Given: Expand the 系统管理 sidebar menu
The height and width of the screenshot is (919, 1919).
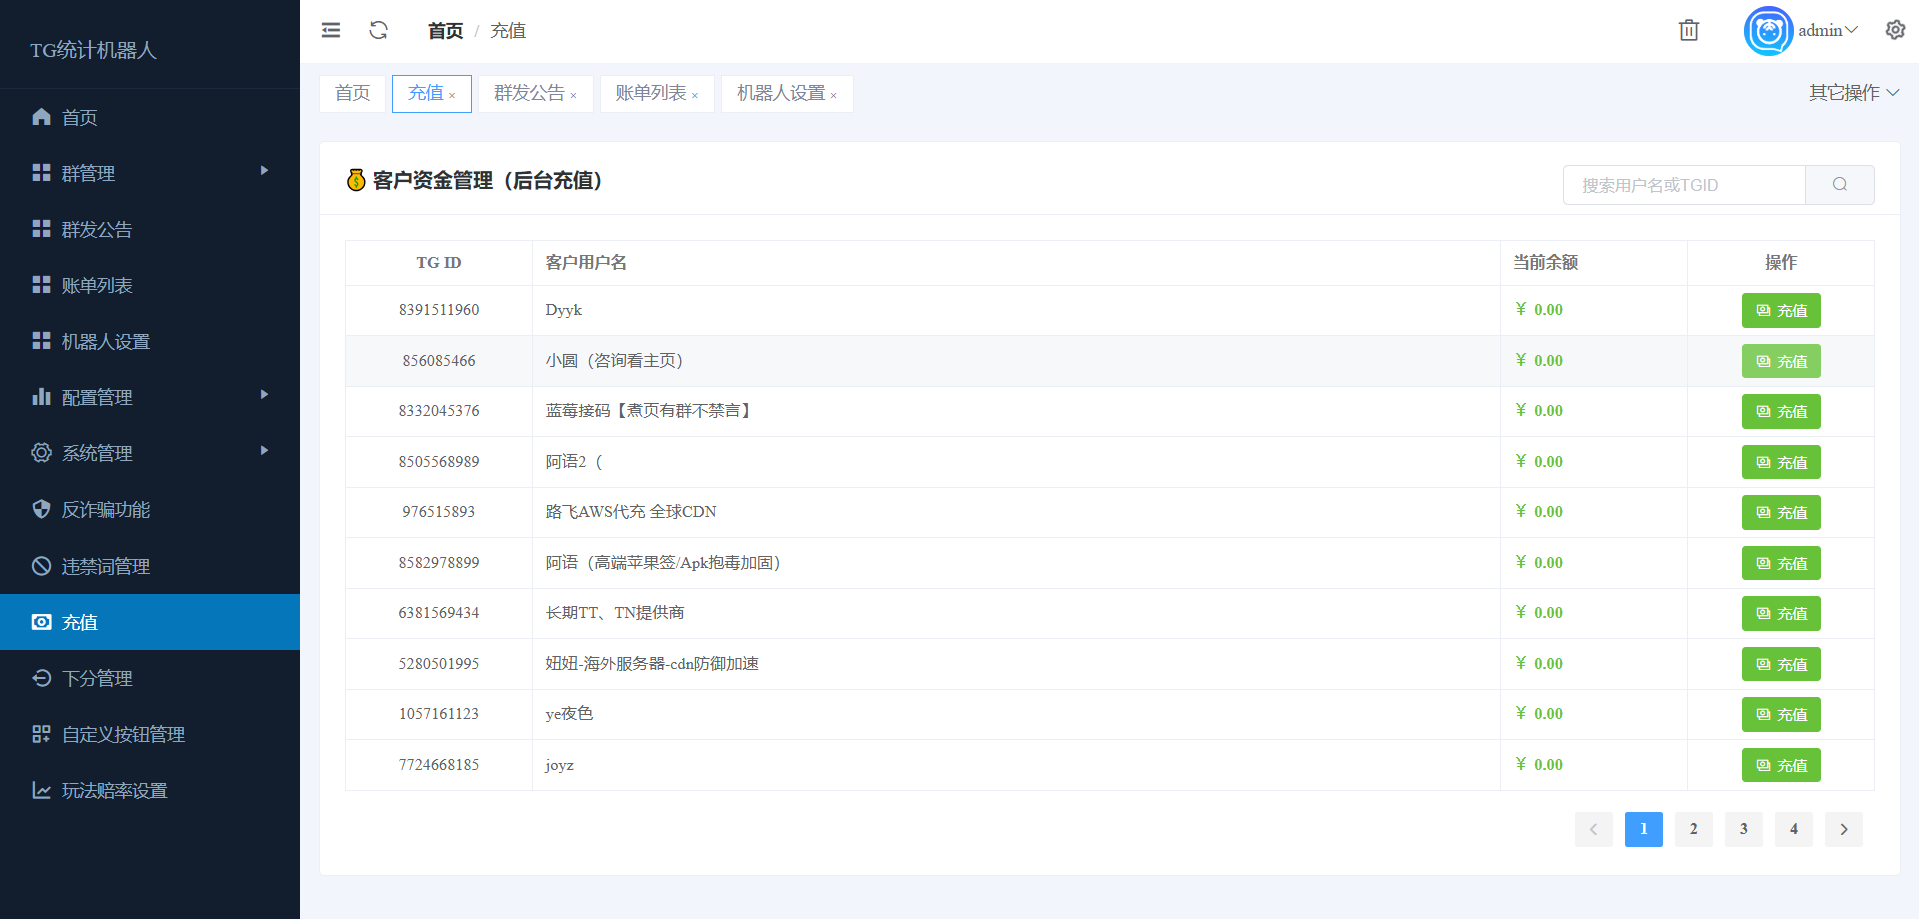Looking at the screenshot, I should click(150, 453).
